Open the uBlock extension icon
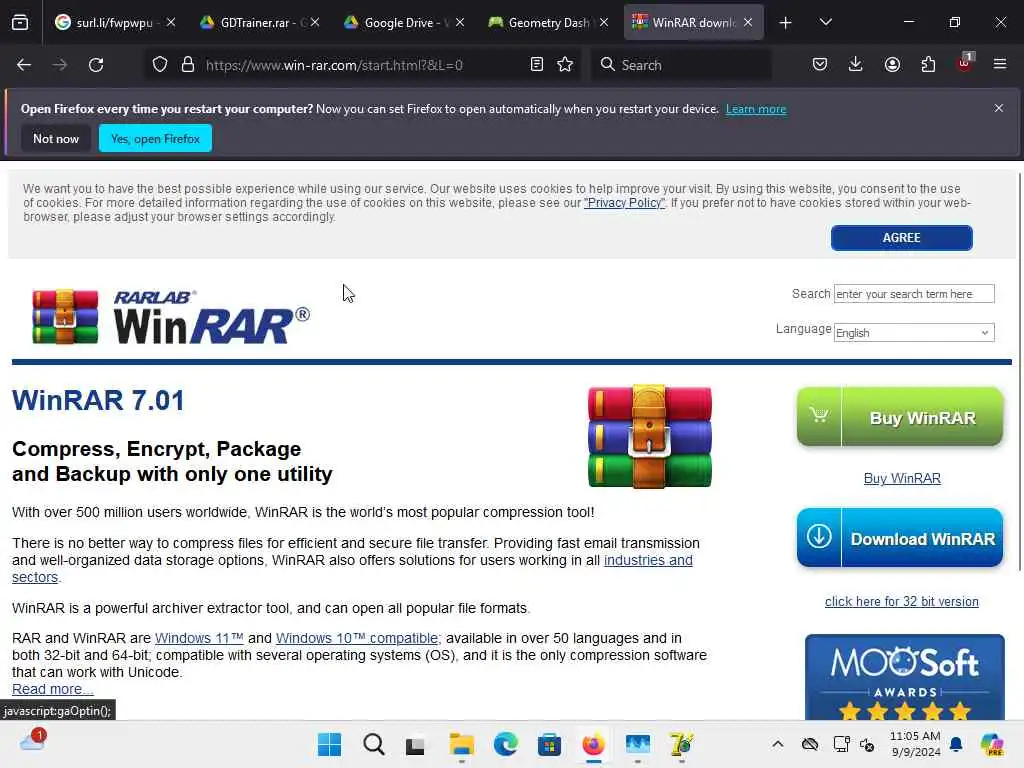1024x768 pixels. (965, 63)
